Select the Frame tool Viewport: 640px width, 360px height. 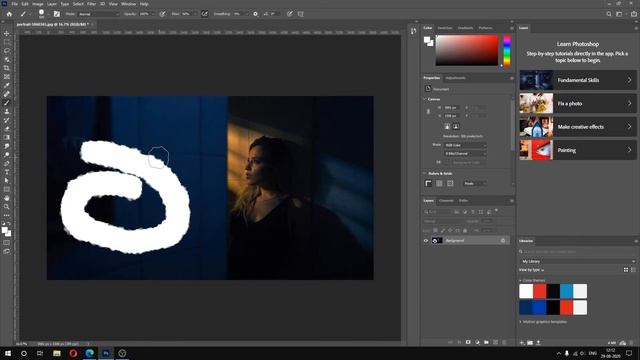tap(7, 77)
